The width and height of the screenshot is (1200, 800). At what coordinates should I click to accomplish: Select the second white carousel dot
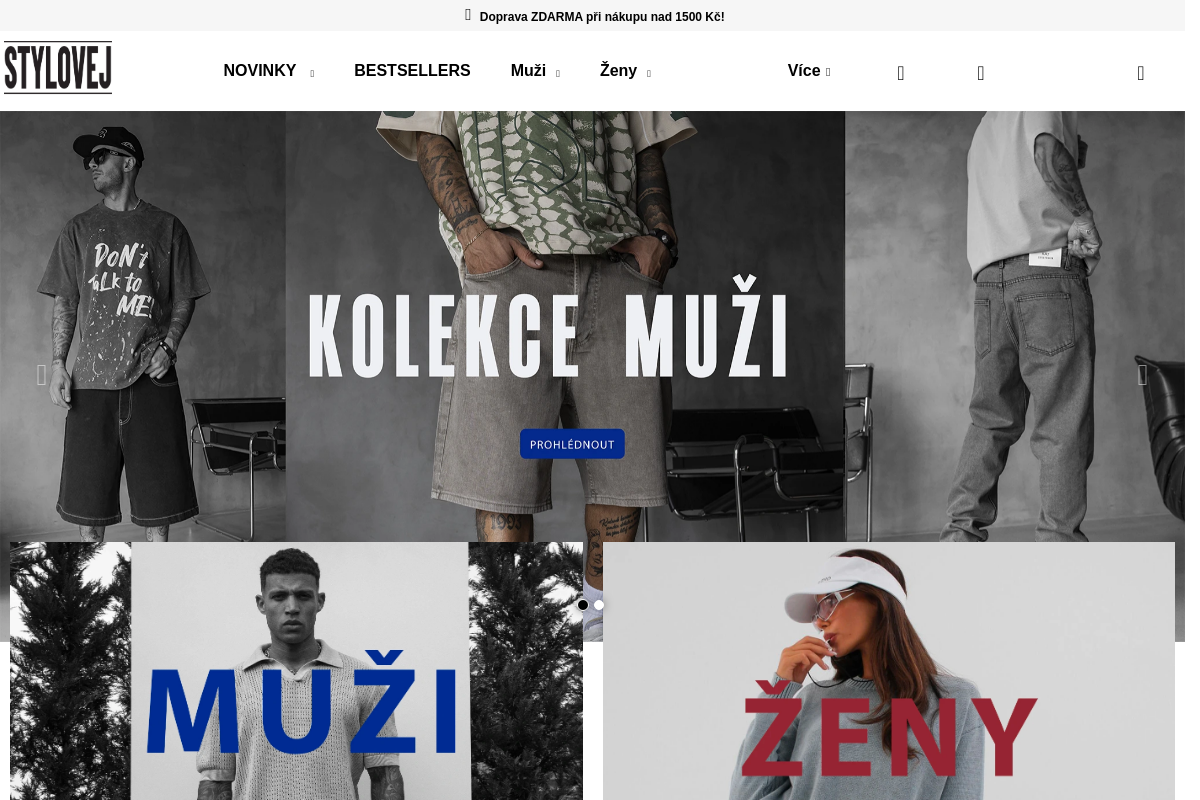click(599, 605)
